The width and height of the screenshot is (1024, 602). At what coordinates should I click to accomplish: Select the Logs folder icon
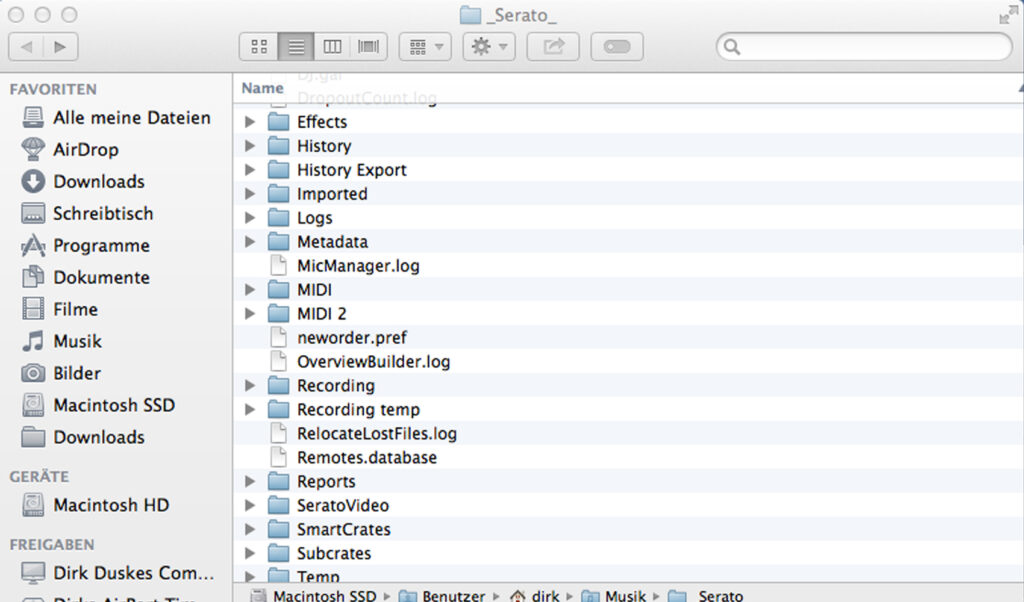tap(278, 218)
